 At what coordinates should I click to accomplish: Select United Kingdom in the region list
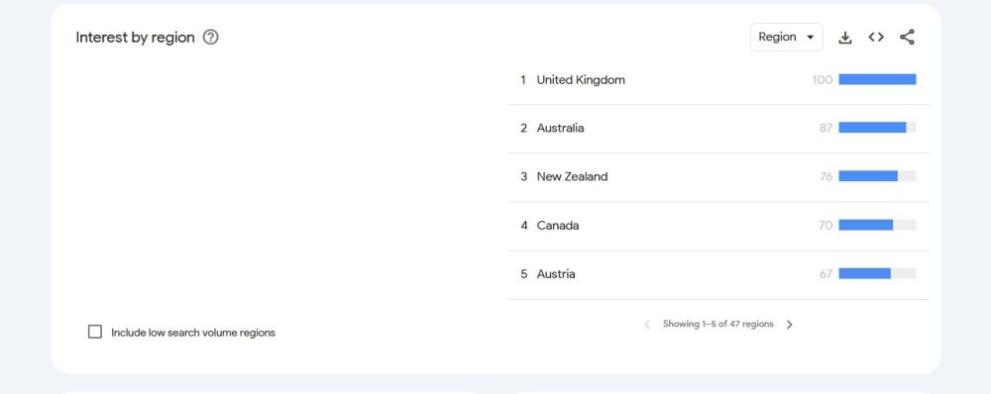tap(718, 80)
